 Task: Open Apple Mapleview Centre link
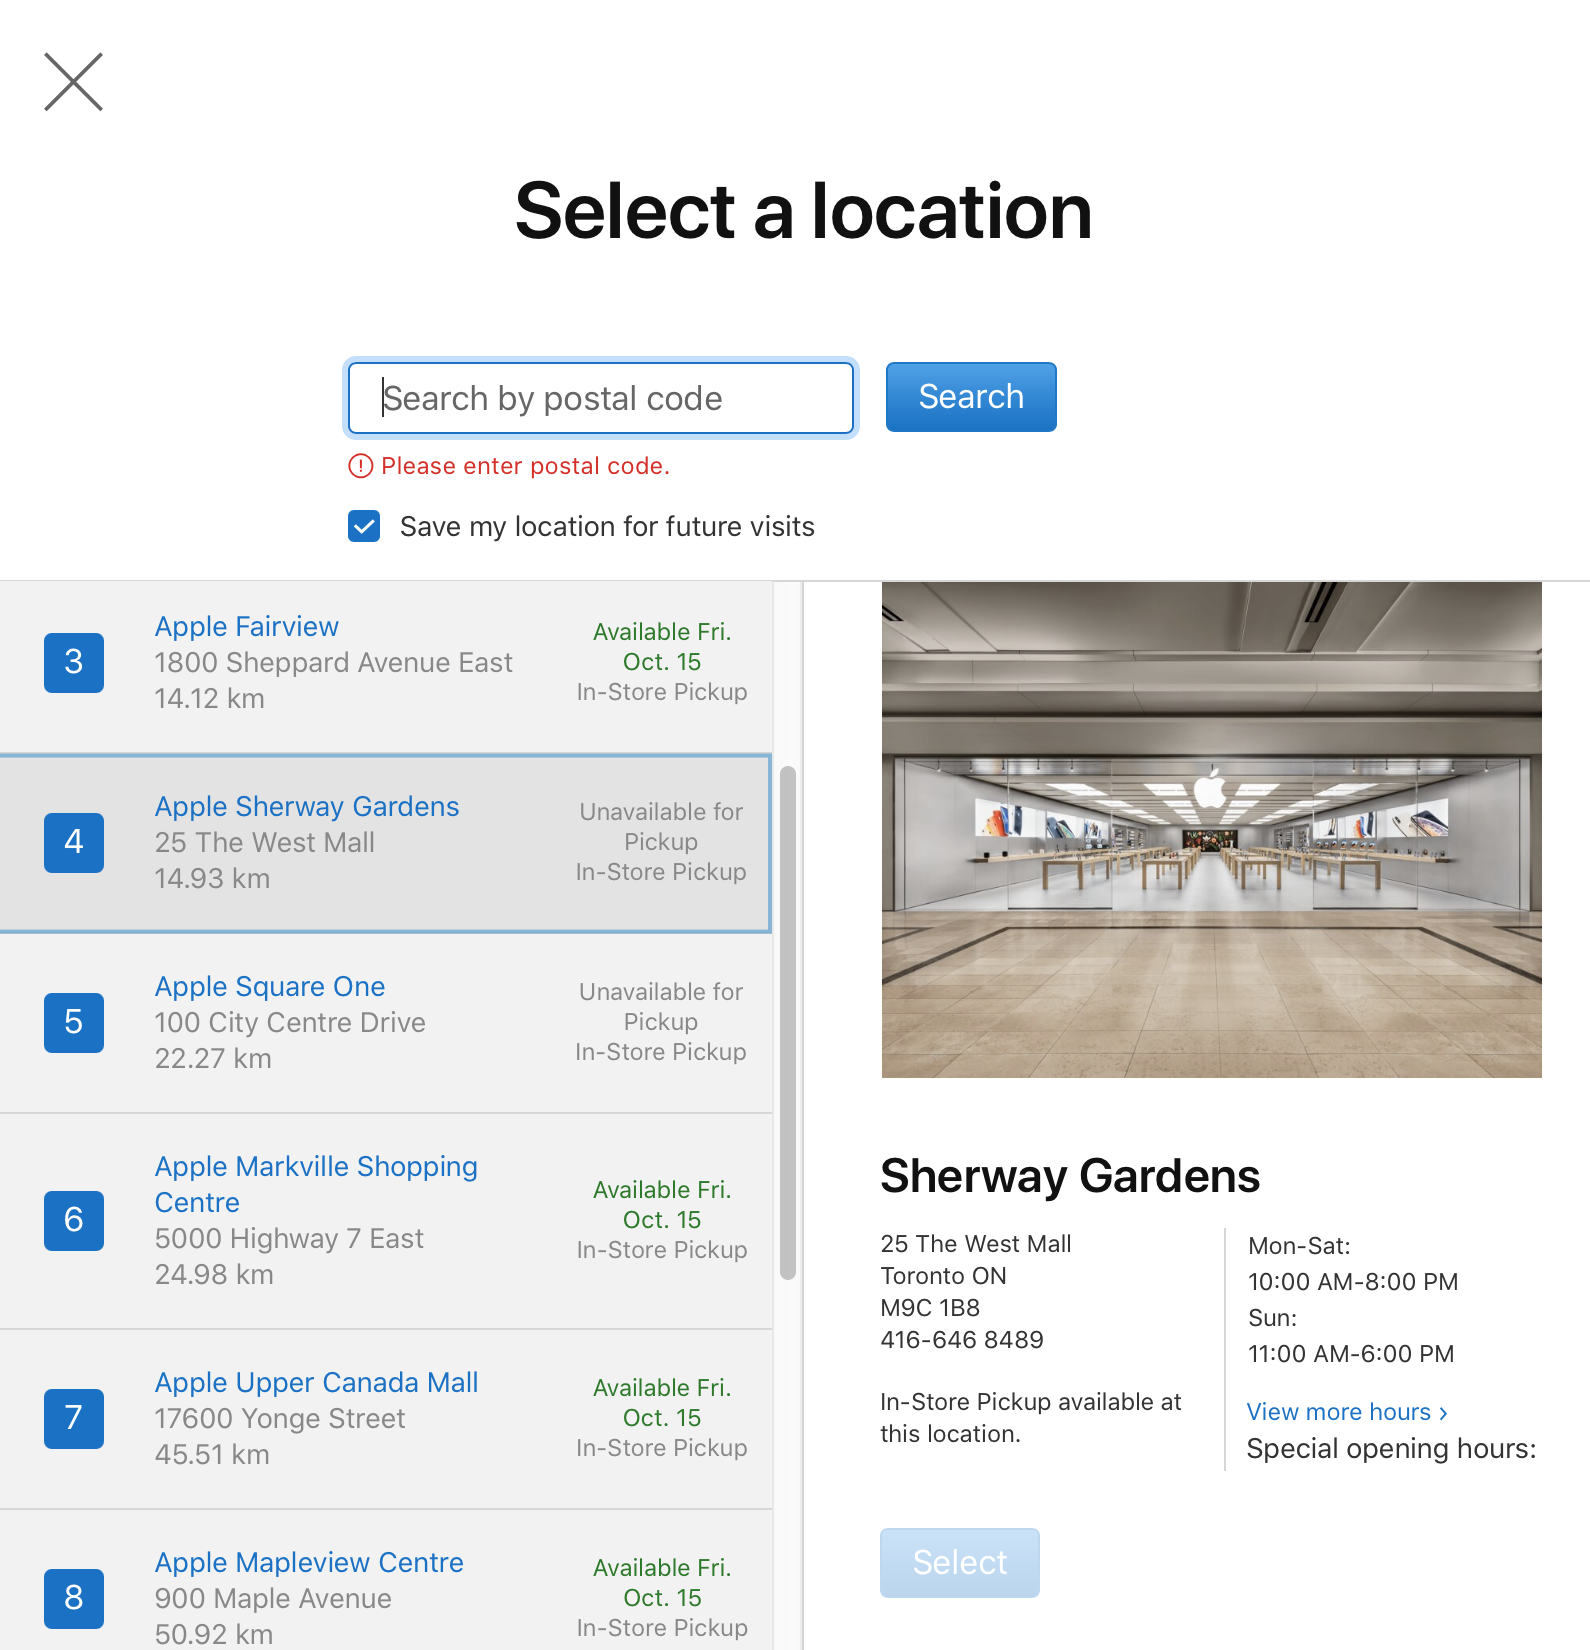309,1562
